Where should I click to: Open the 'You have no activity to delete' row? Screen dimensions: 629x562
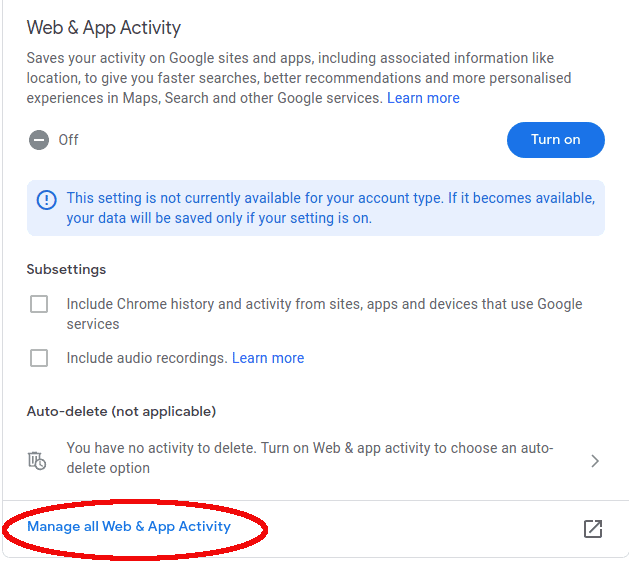tap(315, 458)
